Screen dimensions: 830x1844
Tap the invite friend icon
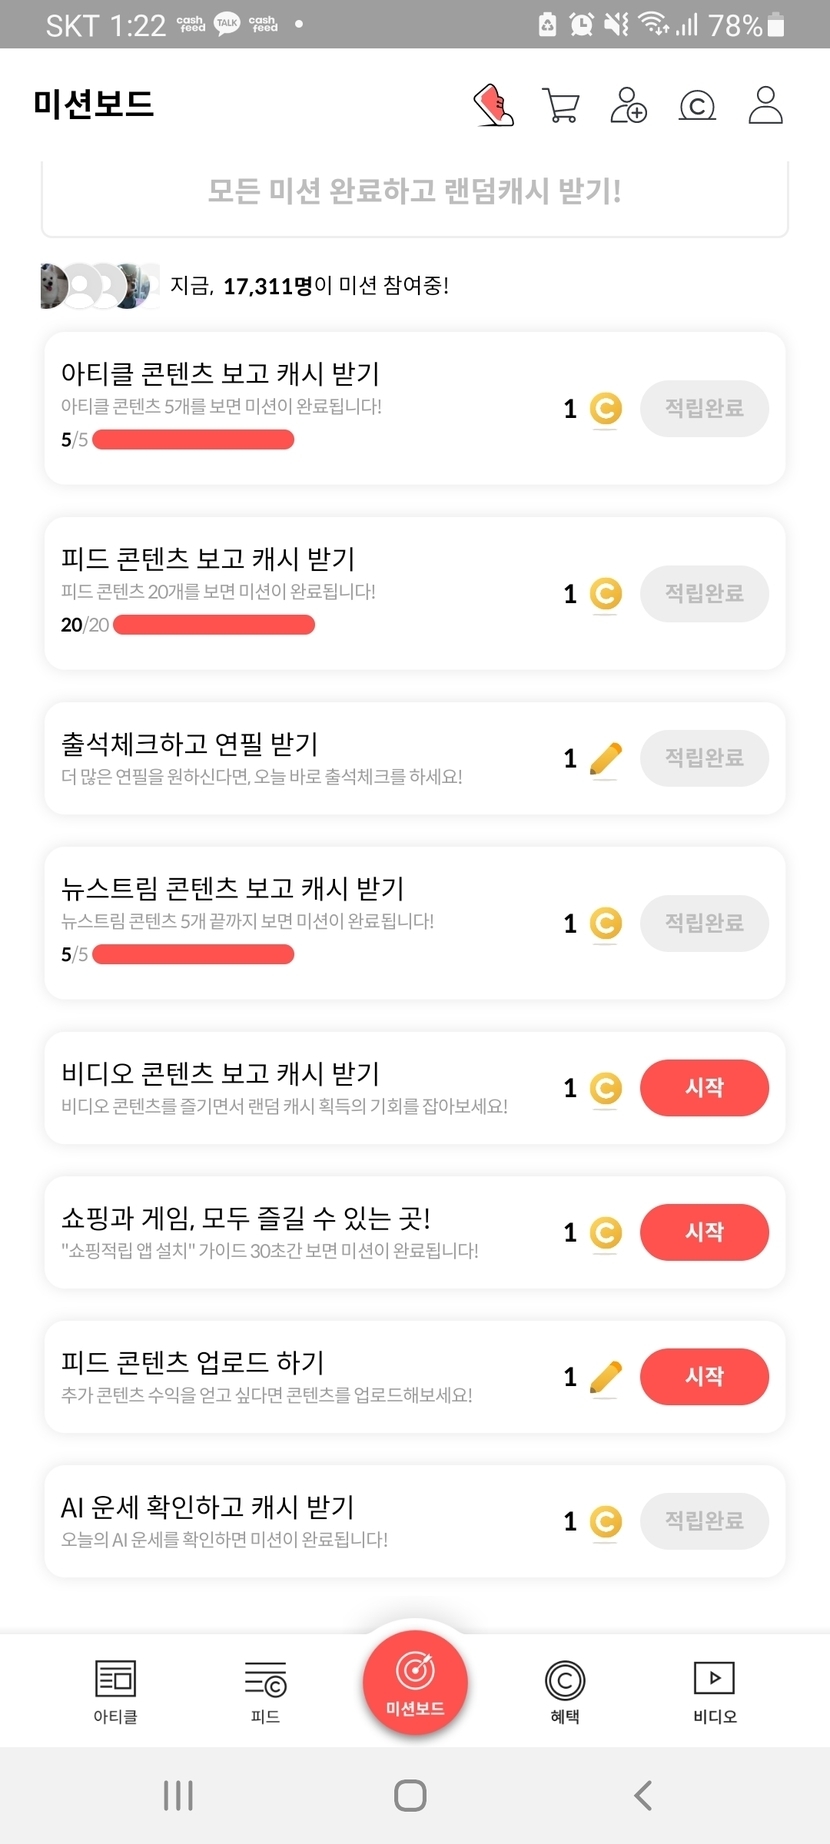click(x=628, y=105)
